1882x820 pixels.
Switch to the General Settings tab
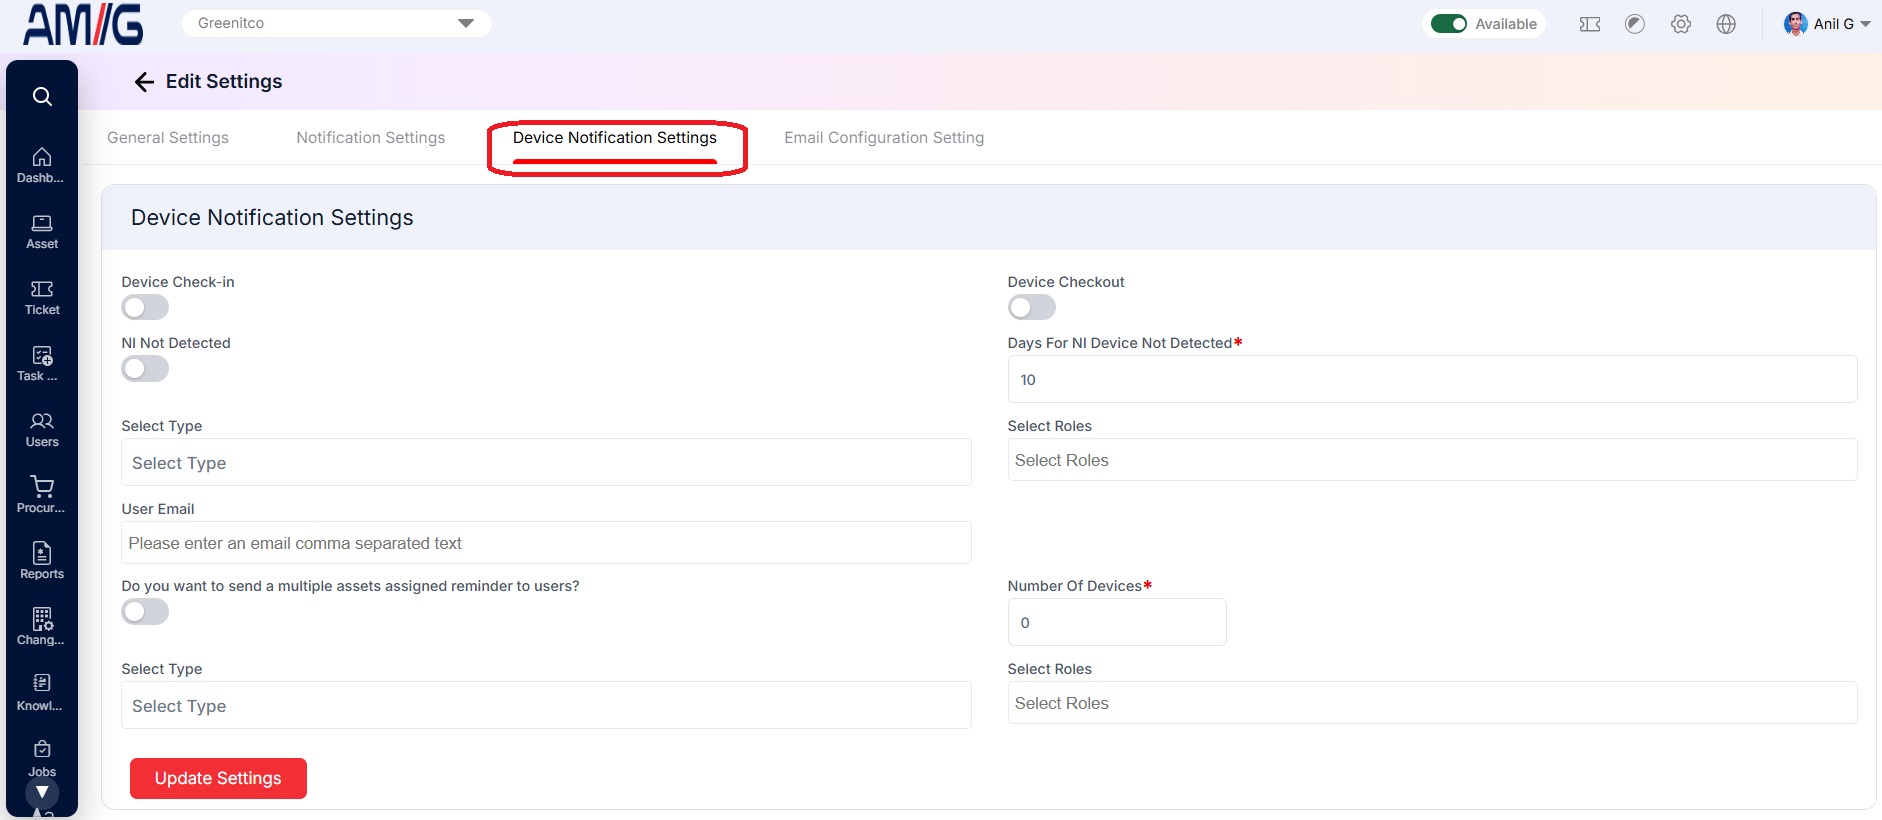pyautogui.click(x=168, y=138)
